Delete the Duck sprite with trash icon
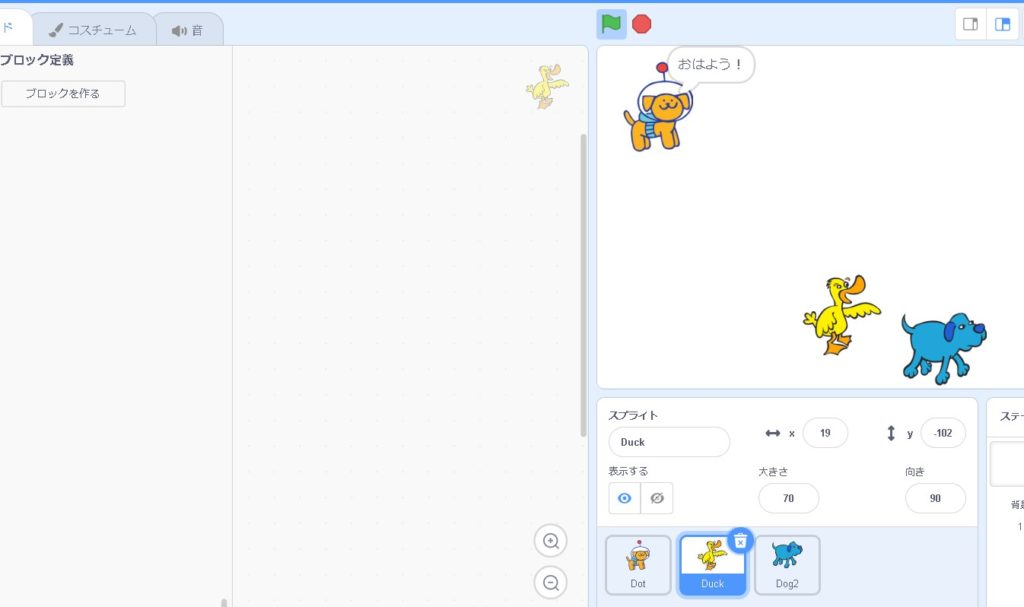 click(740, 541)
